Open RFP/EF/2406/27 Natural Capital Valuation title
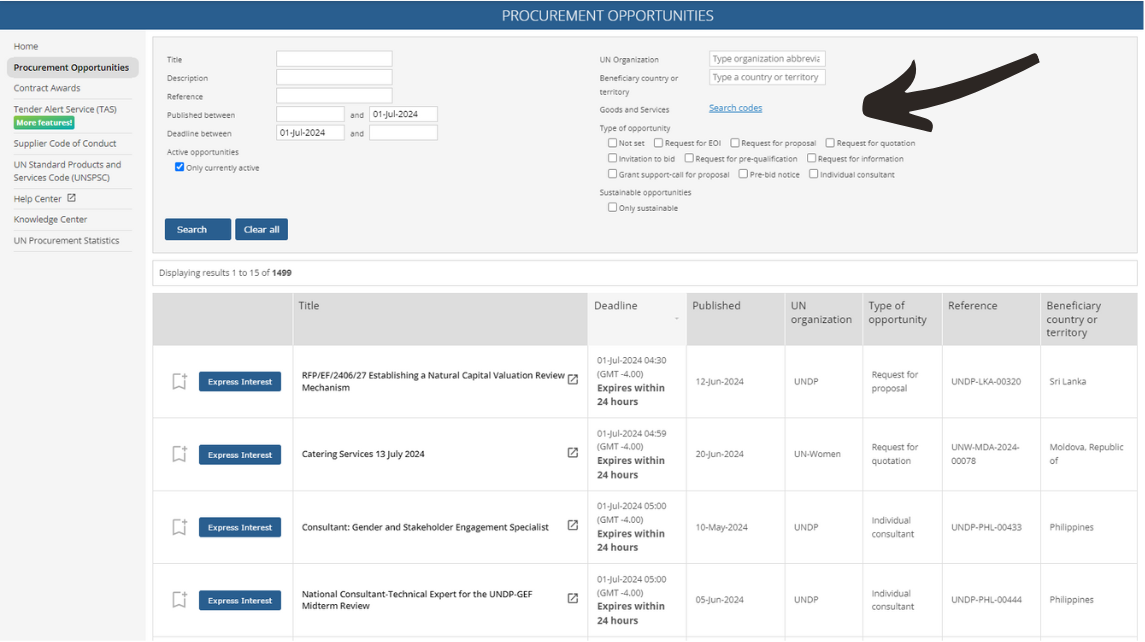This screenshot has height=642, width=1145. pos(433,381)
